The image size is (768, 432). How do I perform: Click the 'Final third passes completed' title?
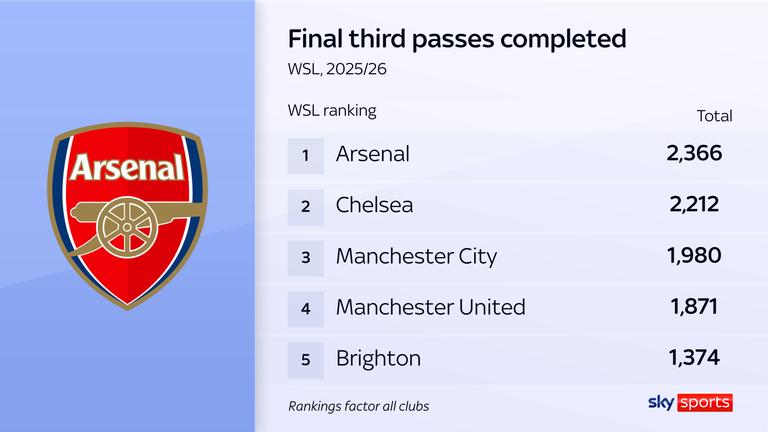[x=457, y=39]
